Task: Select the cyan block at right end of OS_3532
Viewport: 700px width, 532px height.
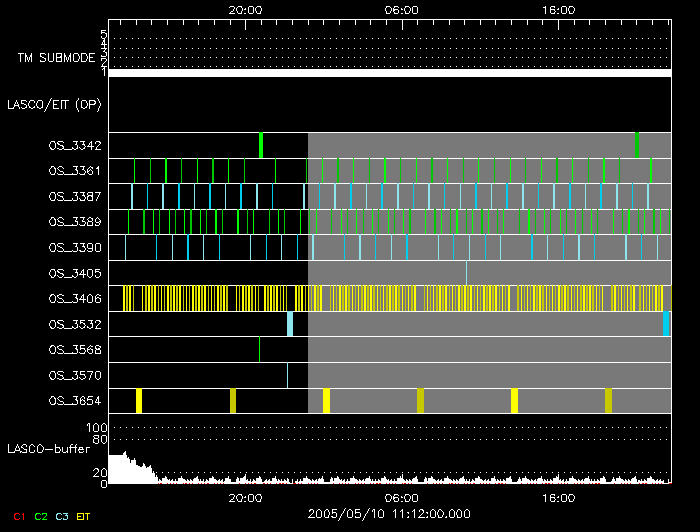Action: click(x=666, y=324)
